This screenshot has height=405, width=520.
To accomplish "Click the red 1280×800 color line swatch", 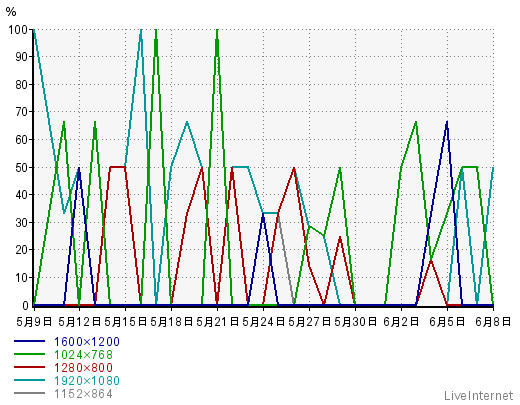I will tap(29, 367).
